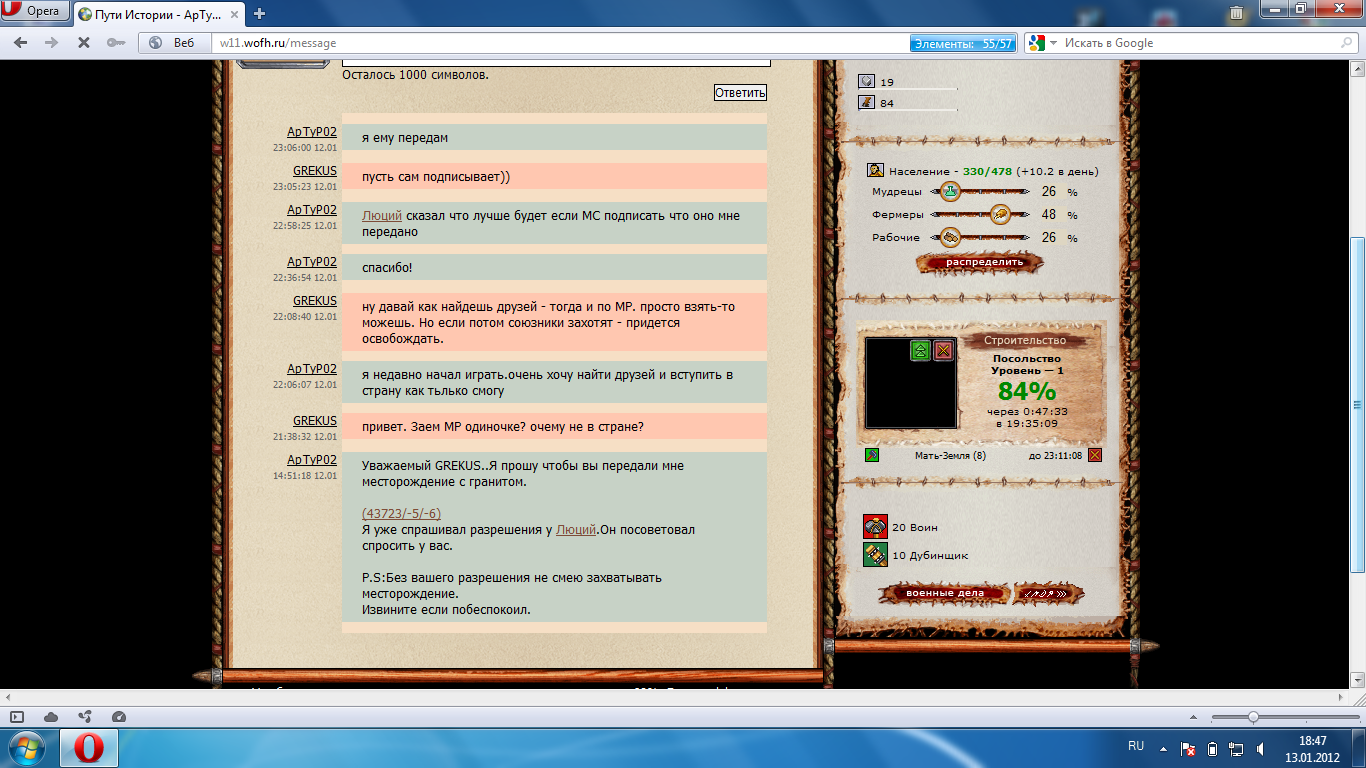1366x768 pixels.
Task: Open GREKUS profile from 22:08:40 message
Action: [x=315, y=301]
